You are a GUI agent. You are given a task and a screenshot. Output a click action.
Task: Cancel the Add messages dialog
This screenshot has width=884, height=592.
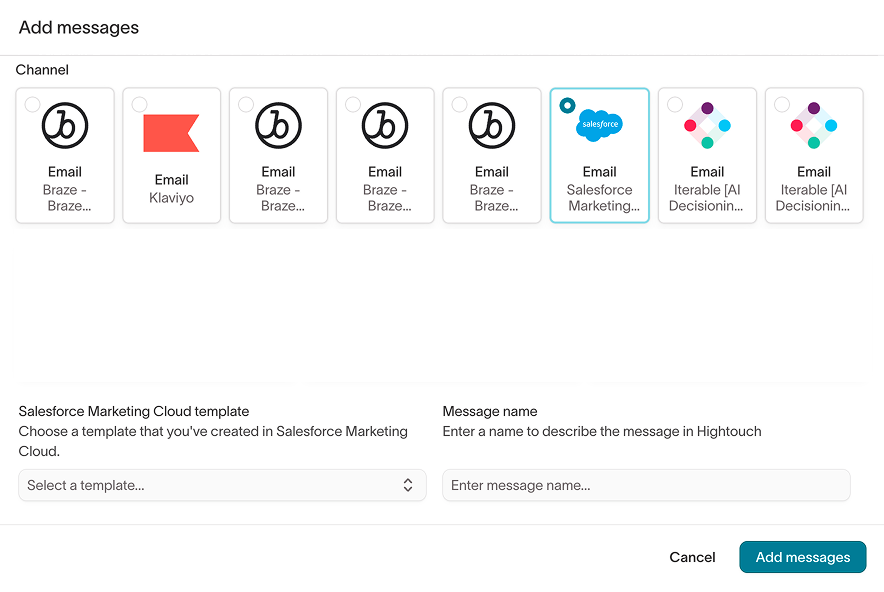click(x=692, y=557)
